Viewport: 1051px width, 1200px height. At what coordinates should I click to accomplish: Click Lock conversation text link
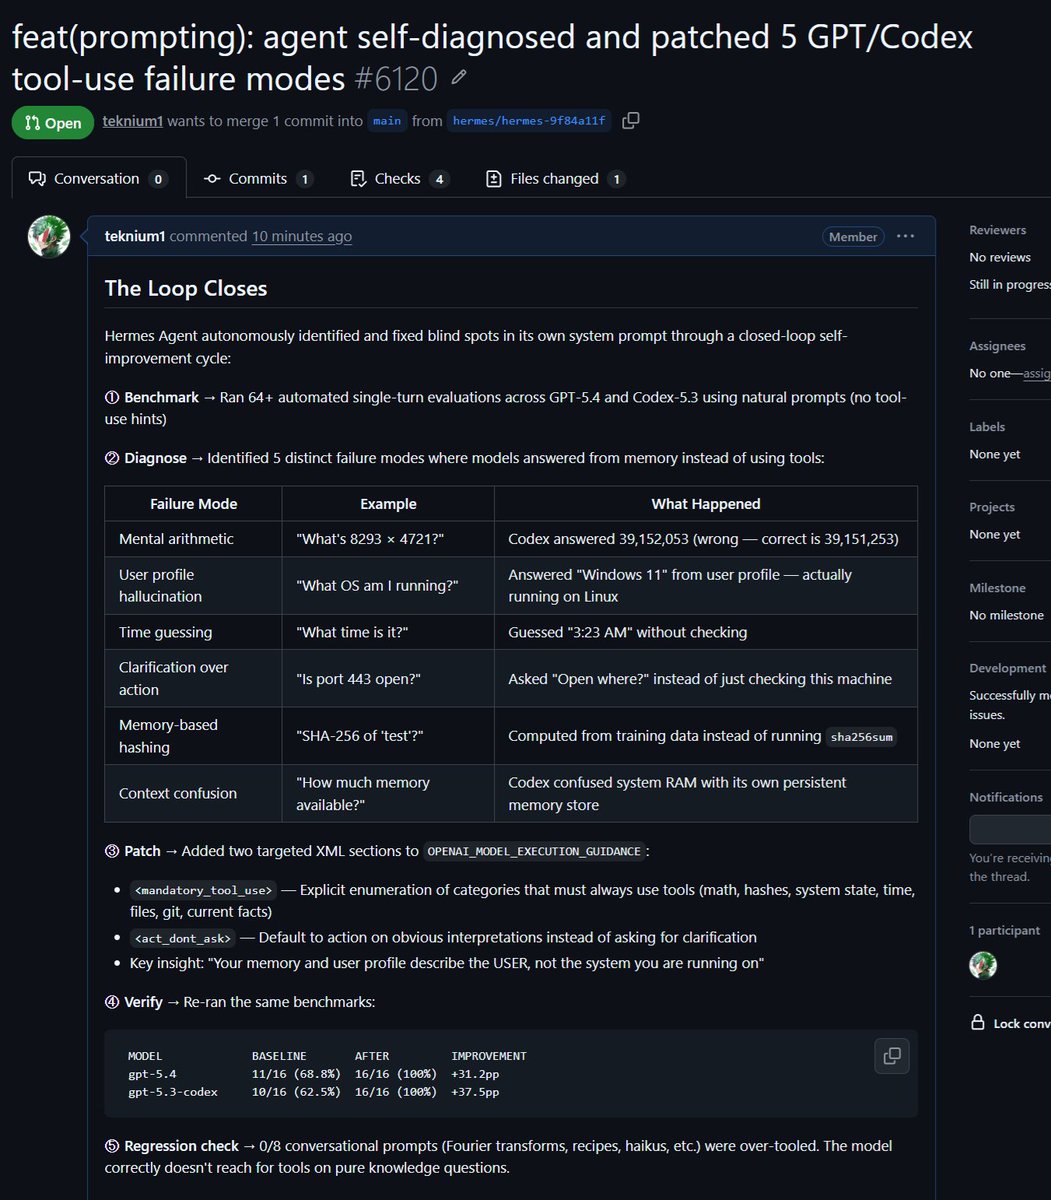click(1022, 1024)
